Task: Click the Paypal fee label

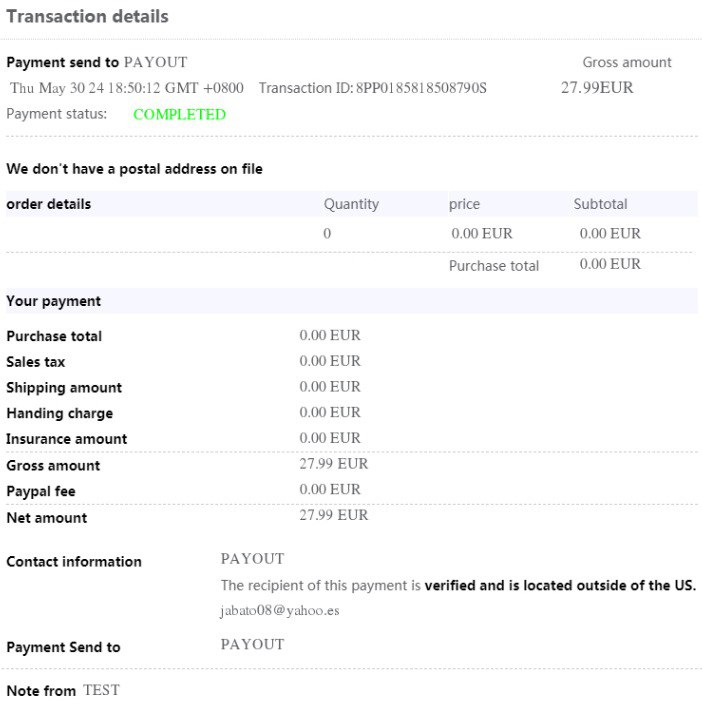Action: coord(40,491)
